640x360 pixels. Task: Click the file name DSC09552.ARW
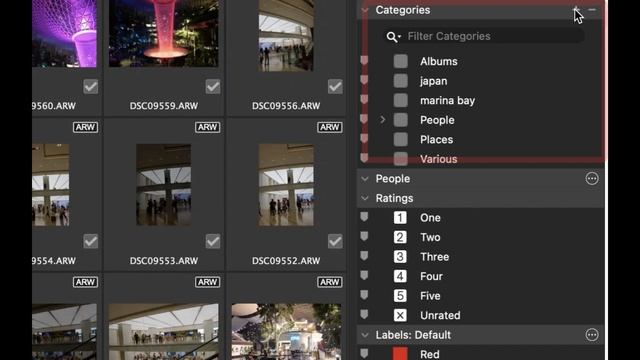point(286,260)
